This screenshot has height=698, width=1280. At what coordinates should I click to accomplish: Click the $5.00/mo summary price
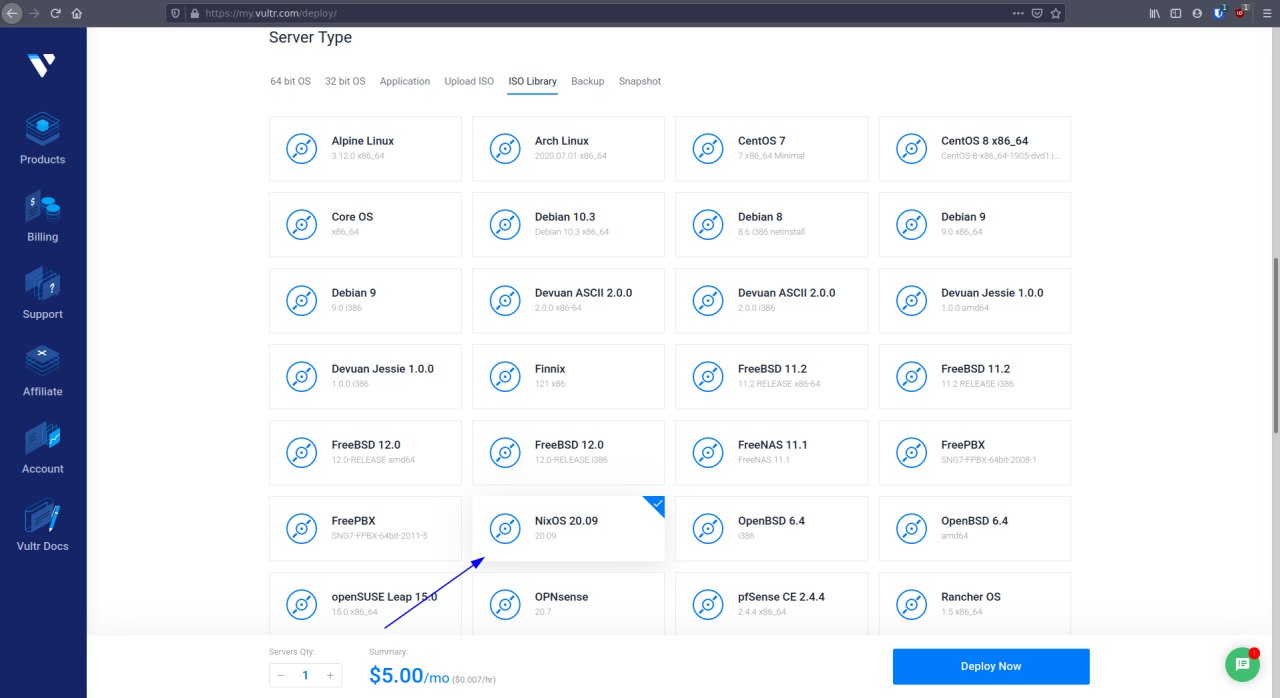coord(409,676)
